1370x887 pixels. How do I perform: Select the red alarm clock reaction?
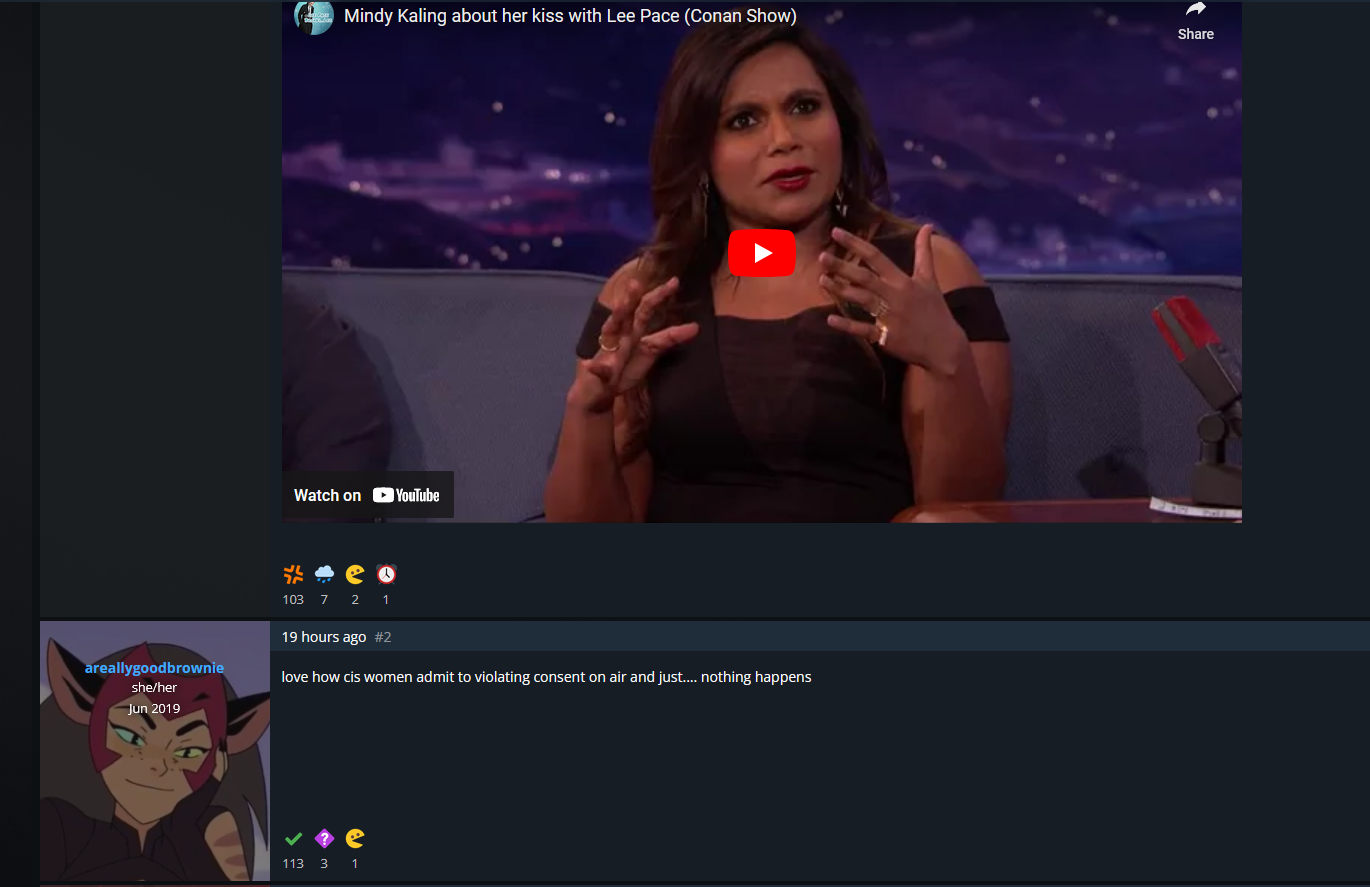coord(386,574)
